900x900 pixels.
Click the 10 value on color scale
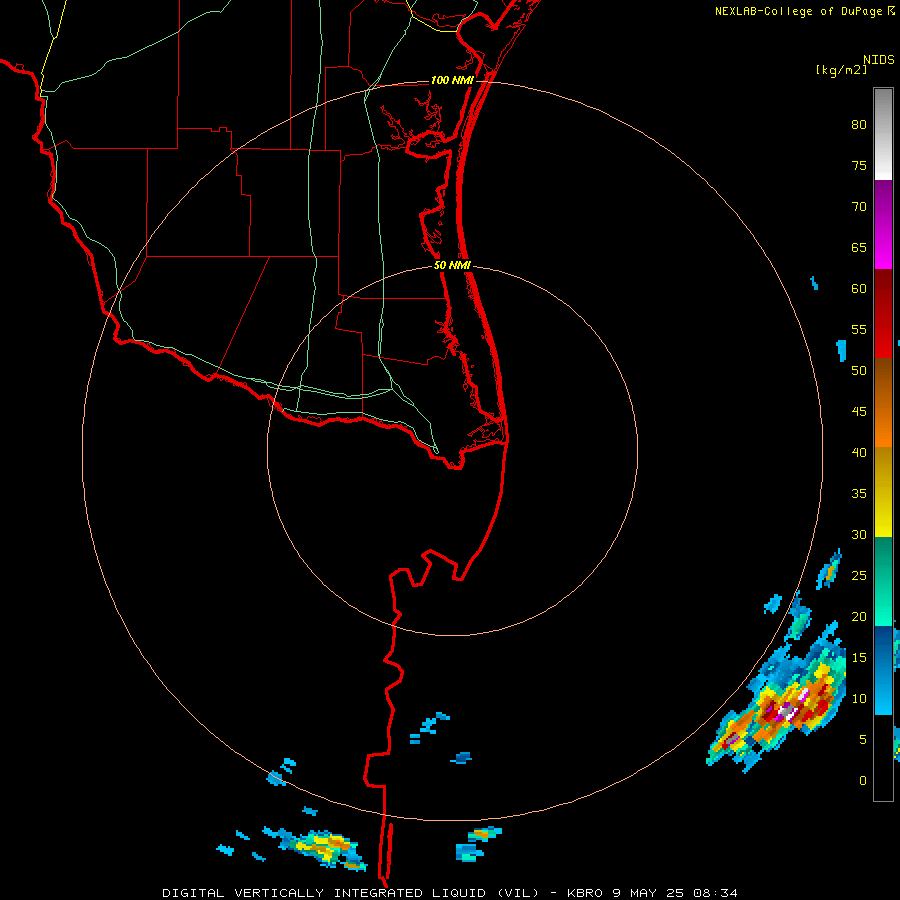(859, 699)
